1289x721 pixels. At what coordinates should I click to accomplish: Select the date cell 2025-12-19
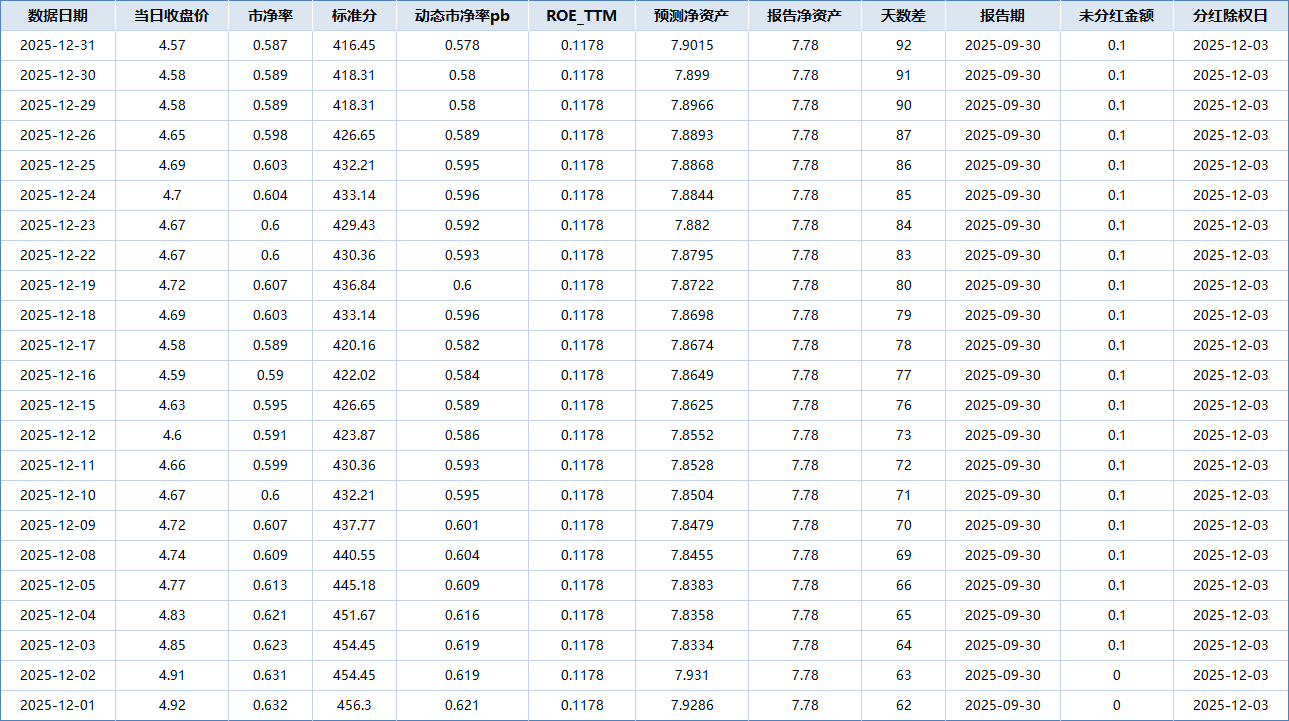[58, 285]
